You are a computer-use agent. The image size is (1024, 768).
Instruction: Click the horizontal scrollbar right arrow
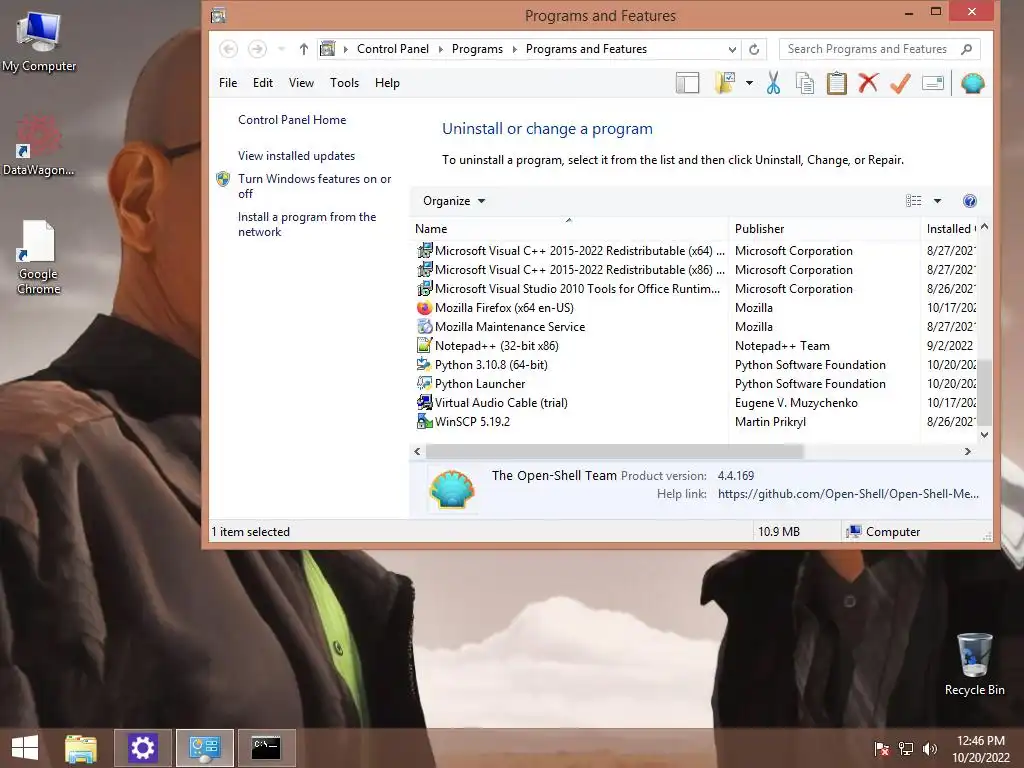point(968,451)
